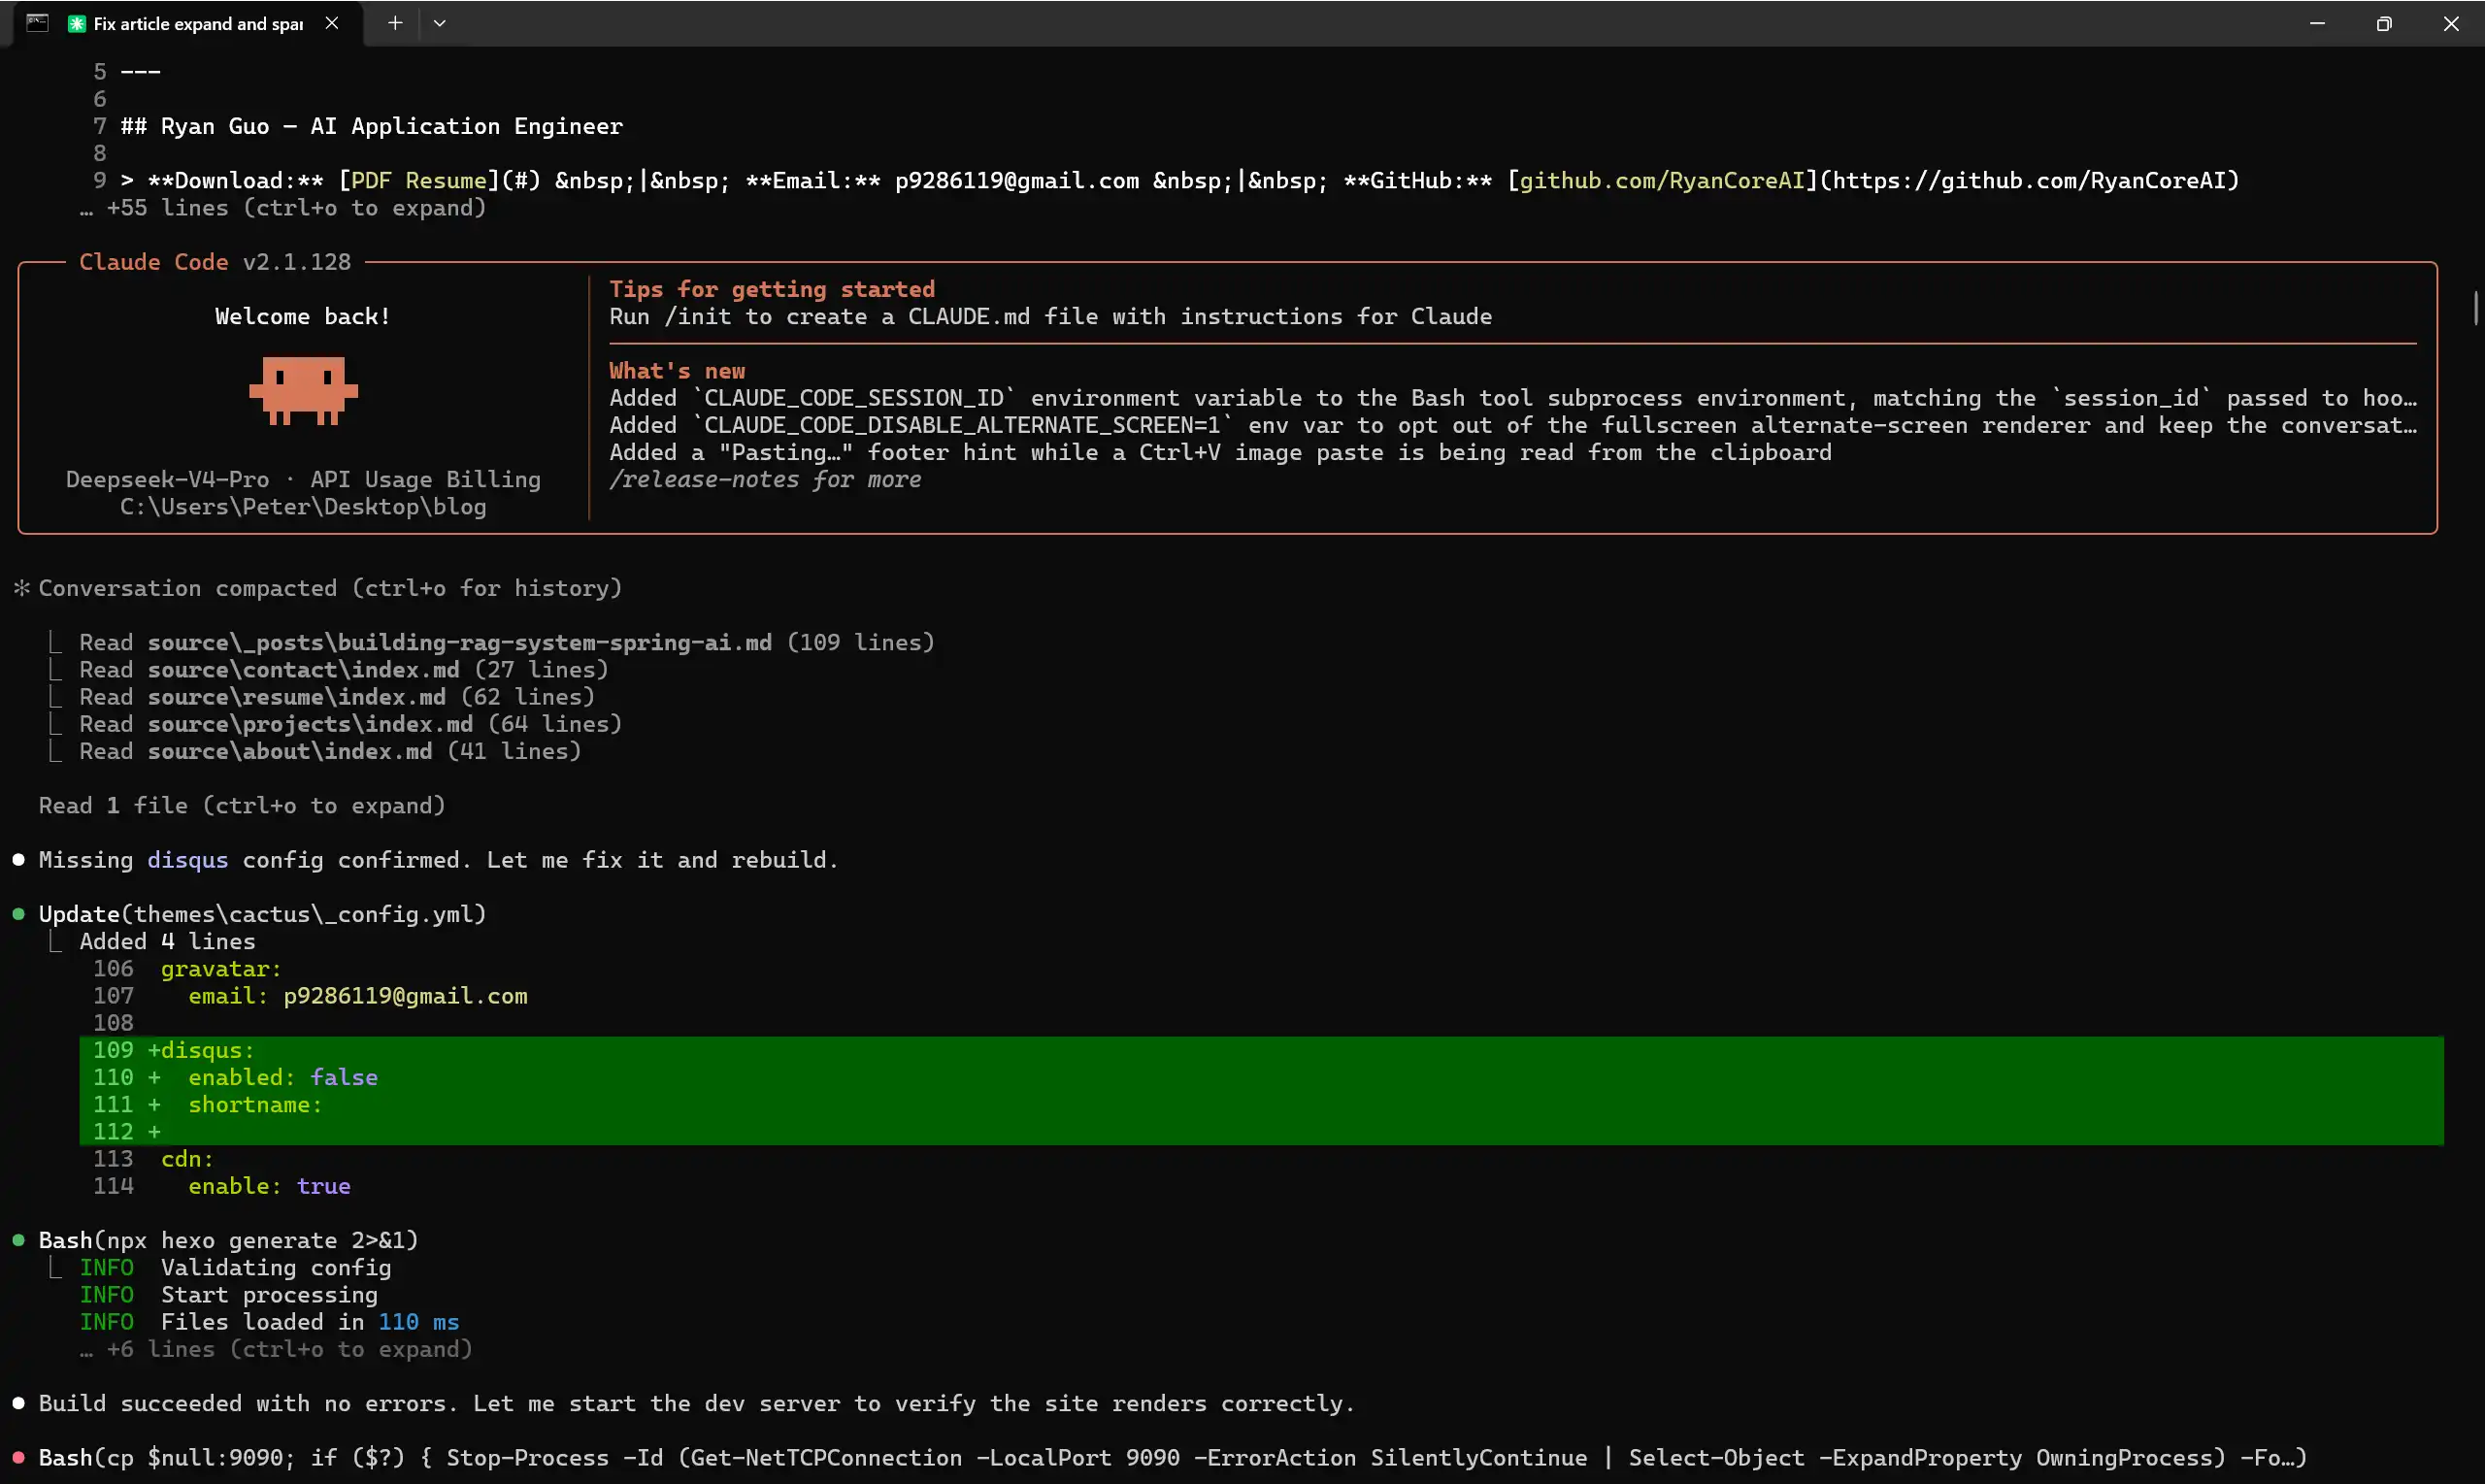Close the 'Fix article expand and spar' tab
The width and height of the screenshot is (2485, 1484).
point(332,23)
